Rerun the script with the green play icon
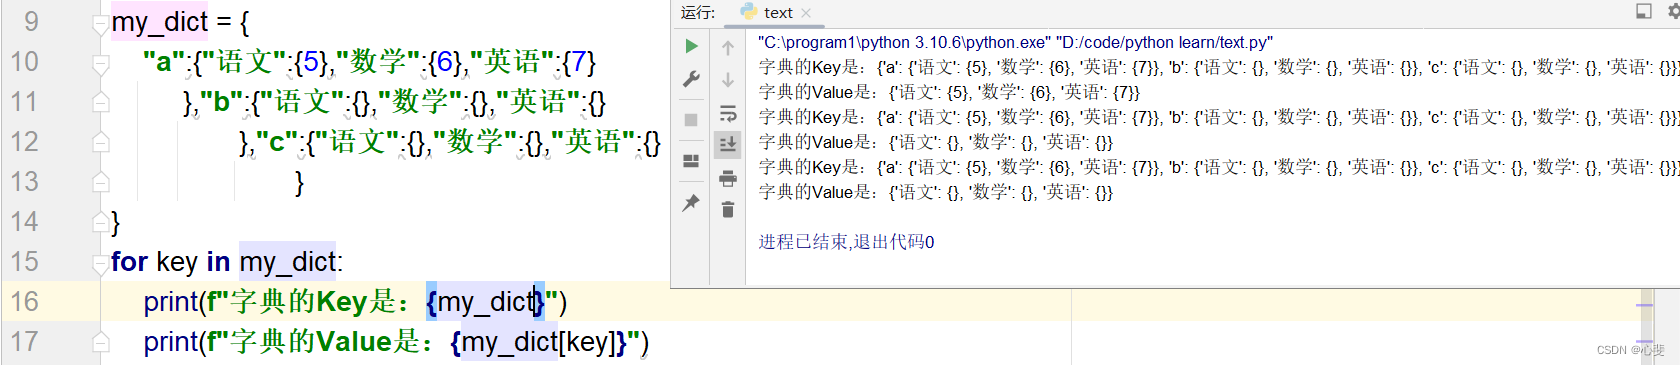 pyautogui.click(x=691, y=46)
